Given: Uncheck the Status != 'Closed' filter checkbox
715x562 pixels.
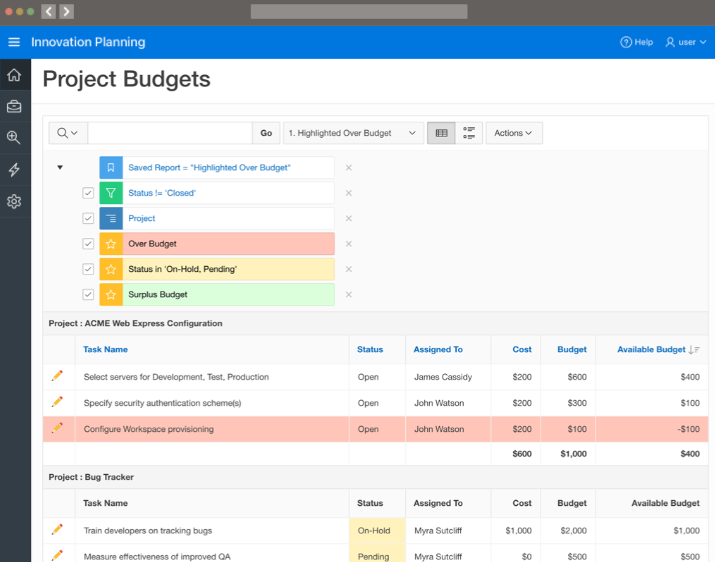Looking at the screenshot, I should click(88, 193).
